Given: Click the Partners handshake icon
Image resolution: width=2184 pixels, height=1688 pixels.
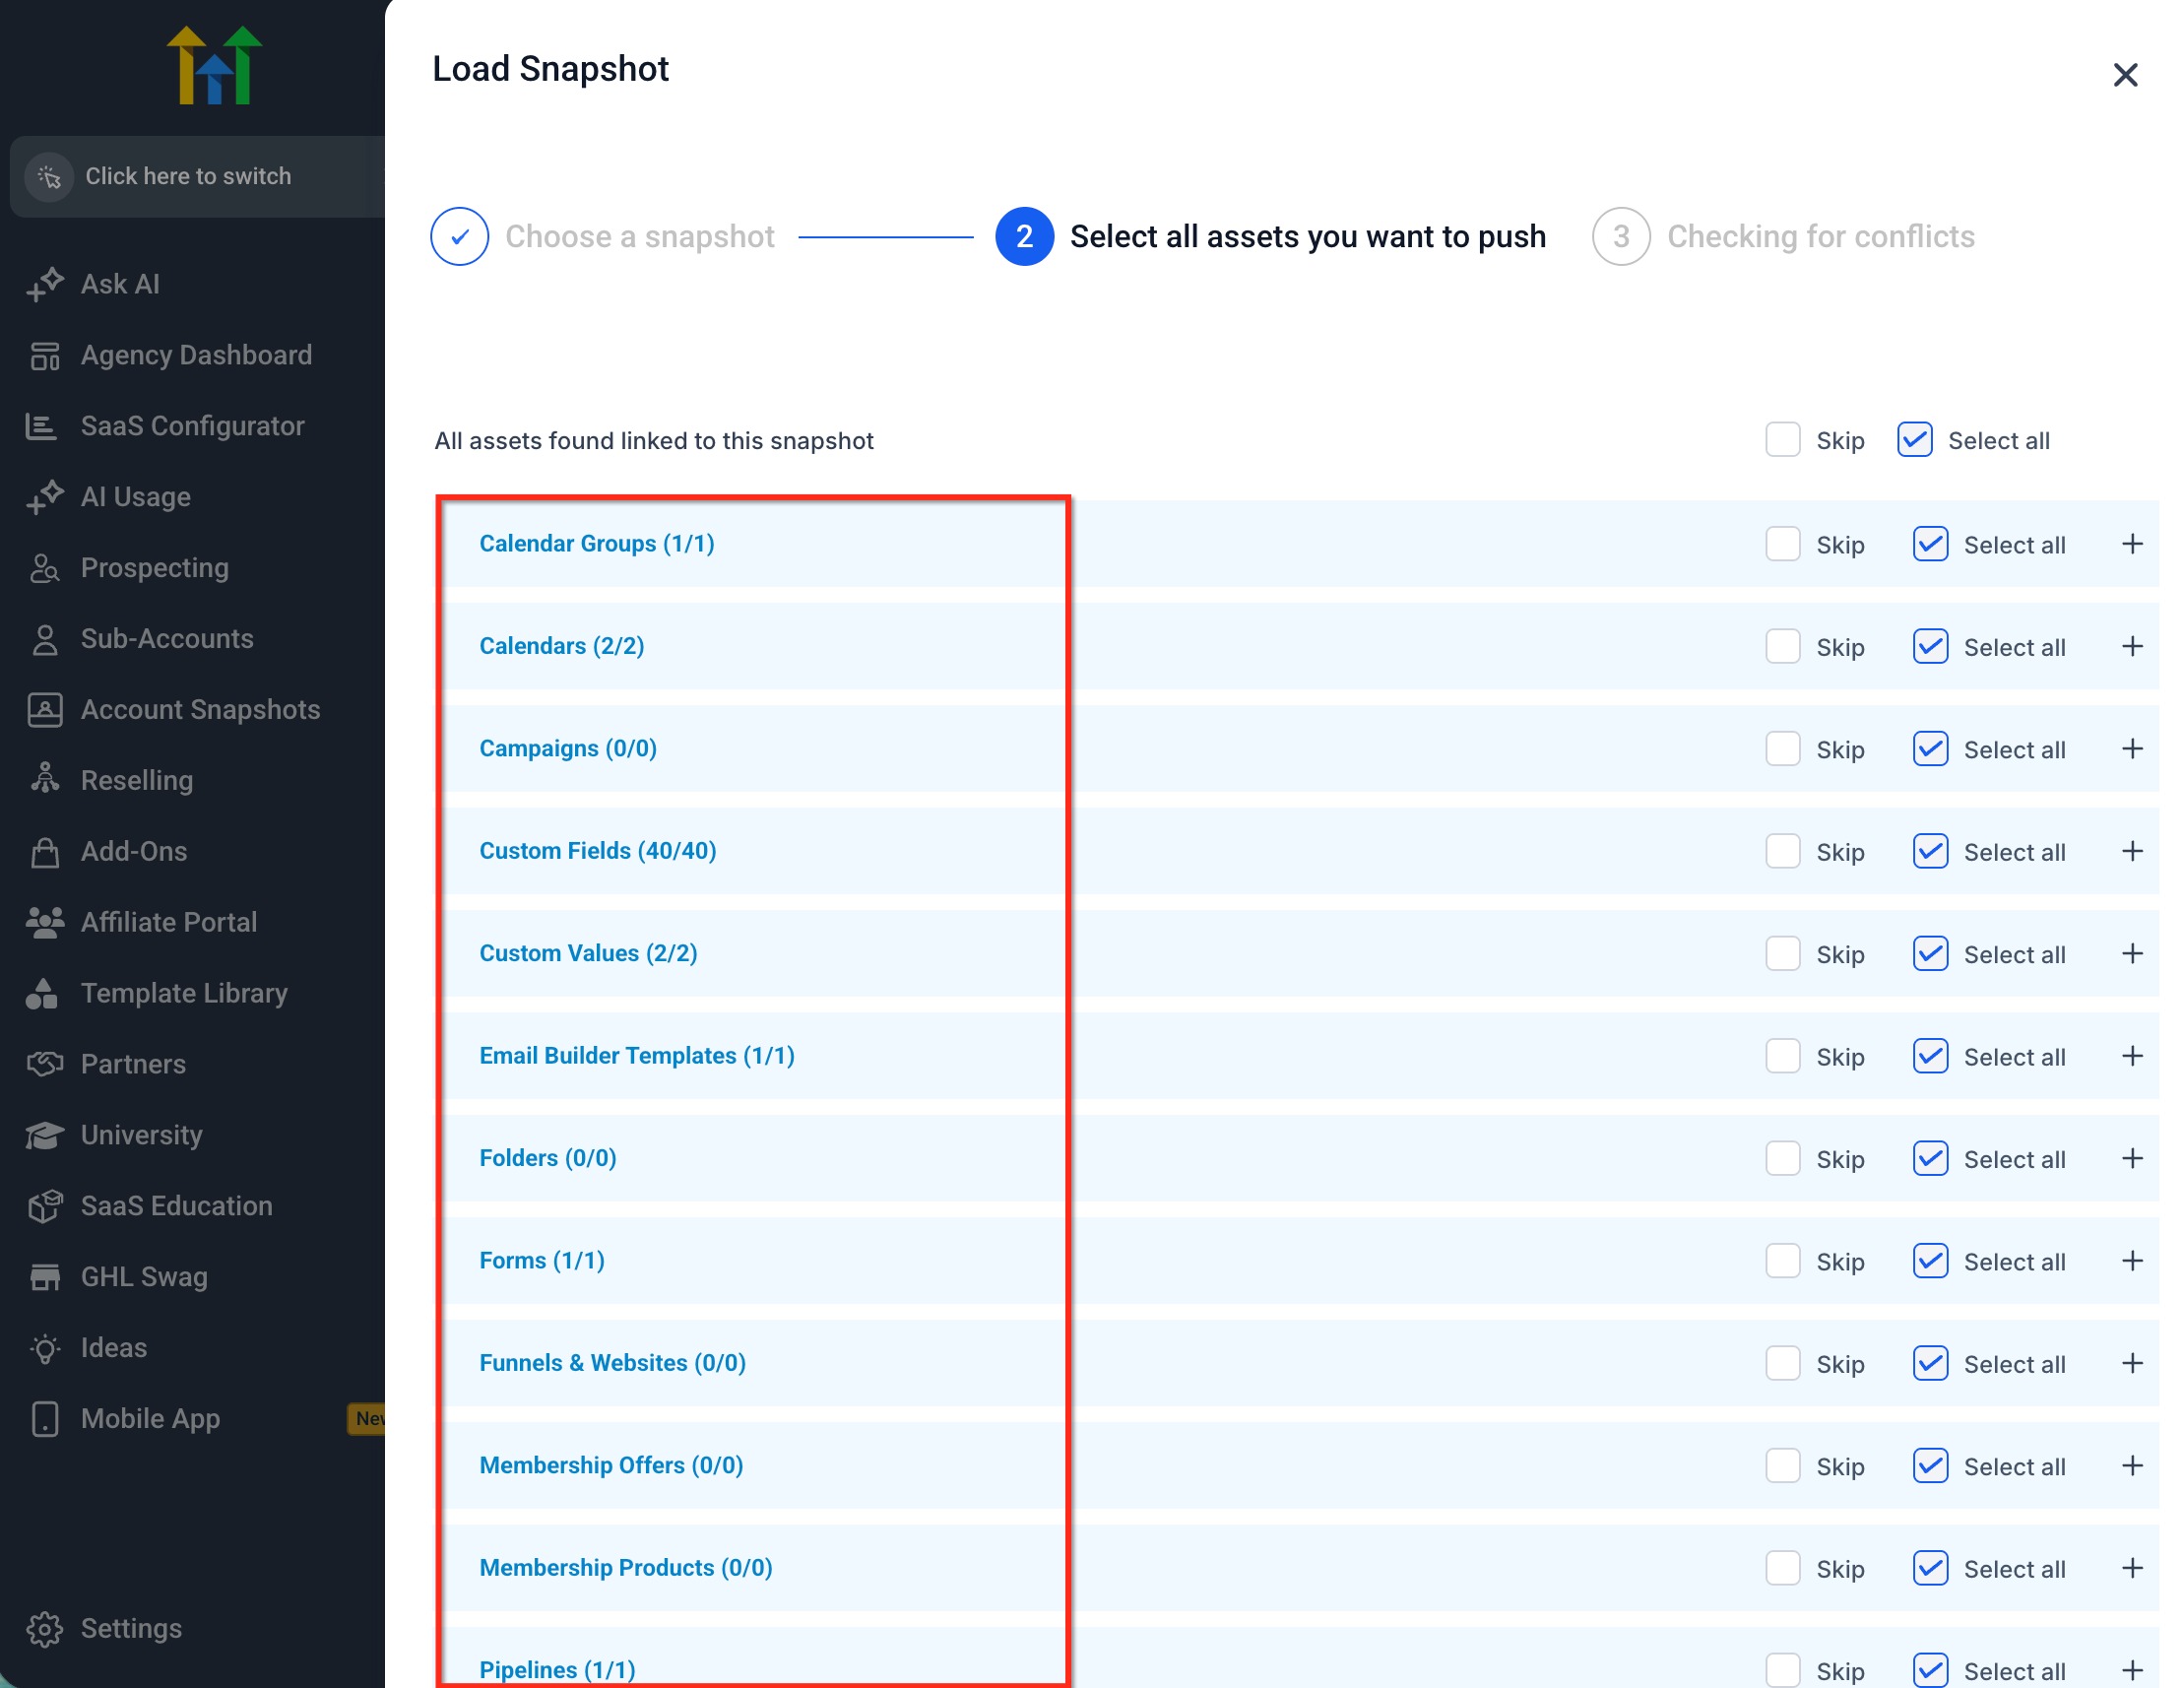Looking at the screenshot, I should click(x=45, y=1064).
